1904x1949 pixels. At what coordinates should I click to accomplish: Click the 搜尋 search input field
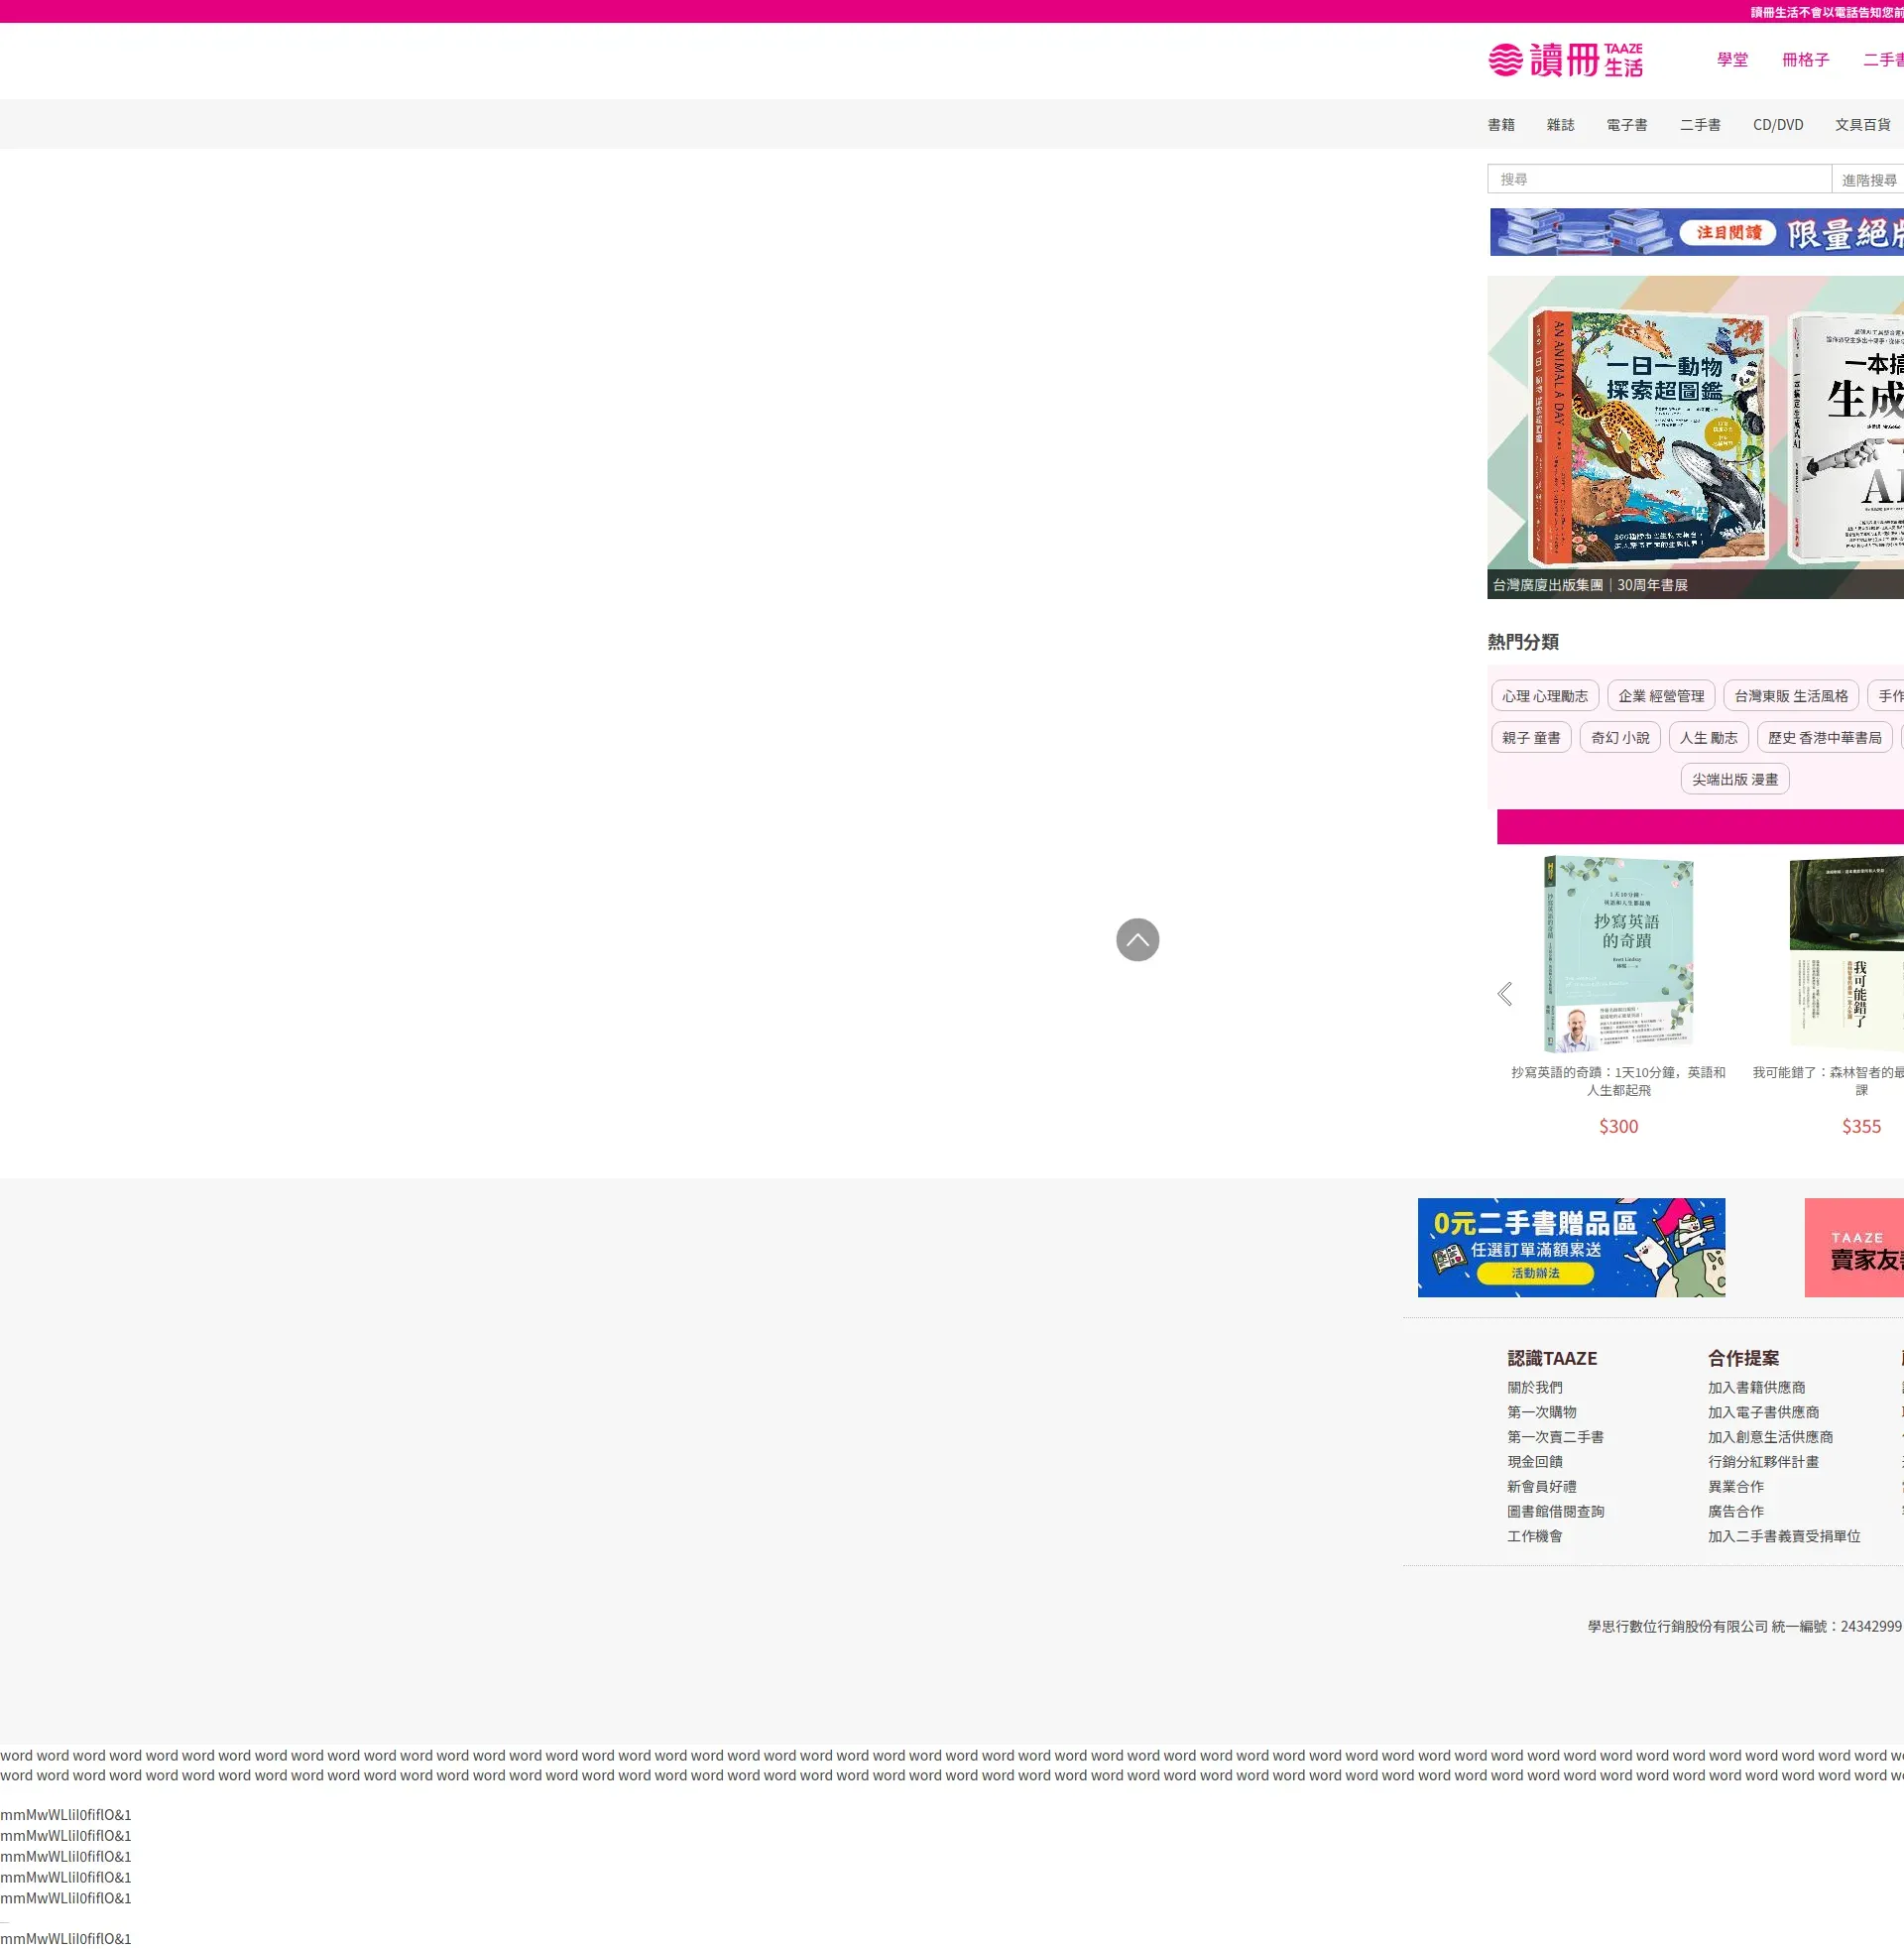[x=1658, y=179]
